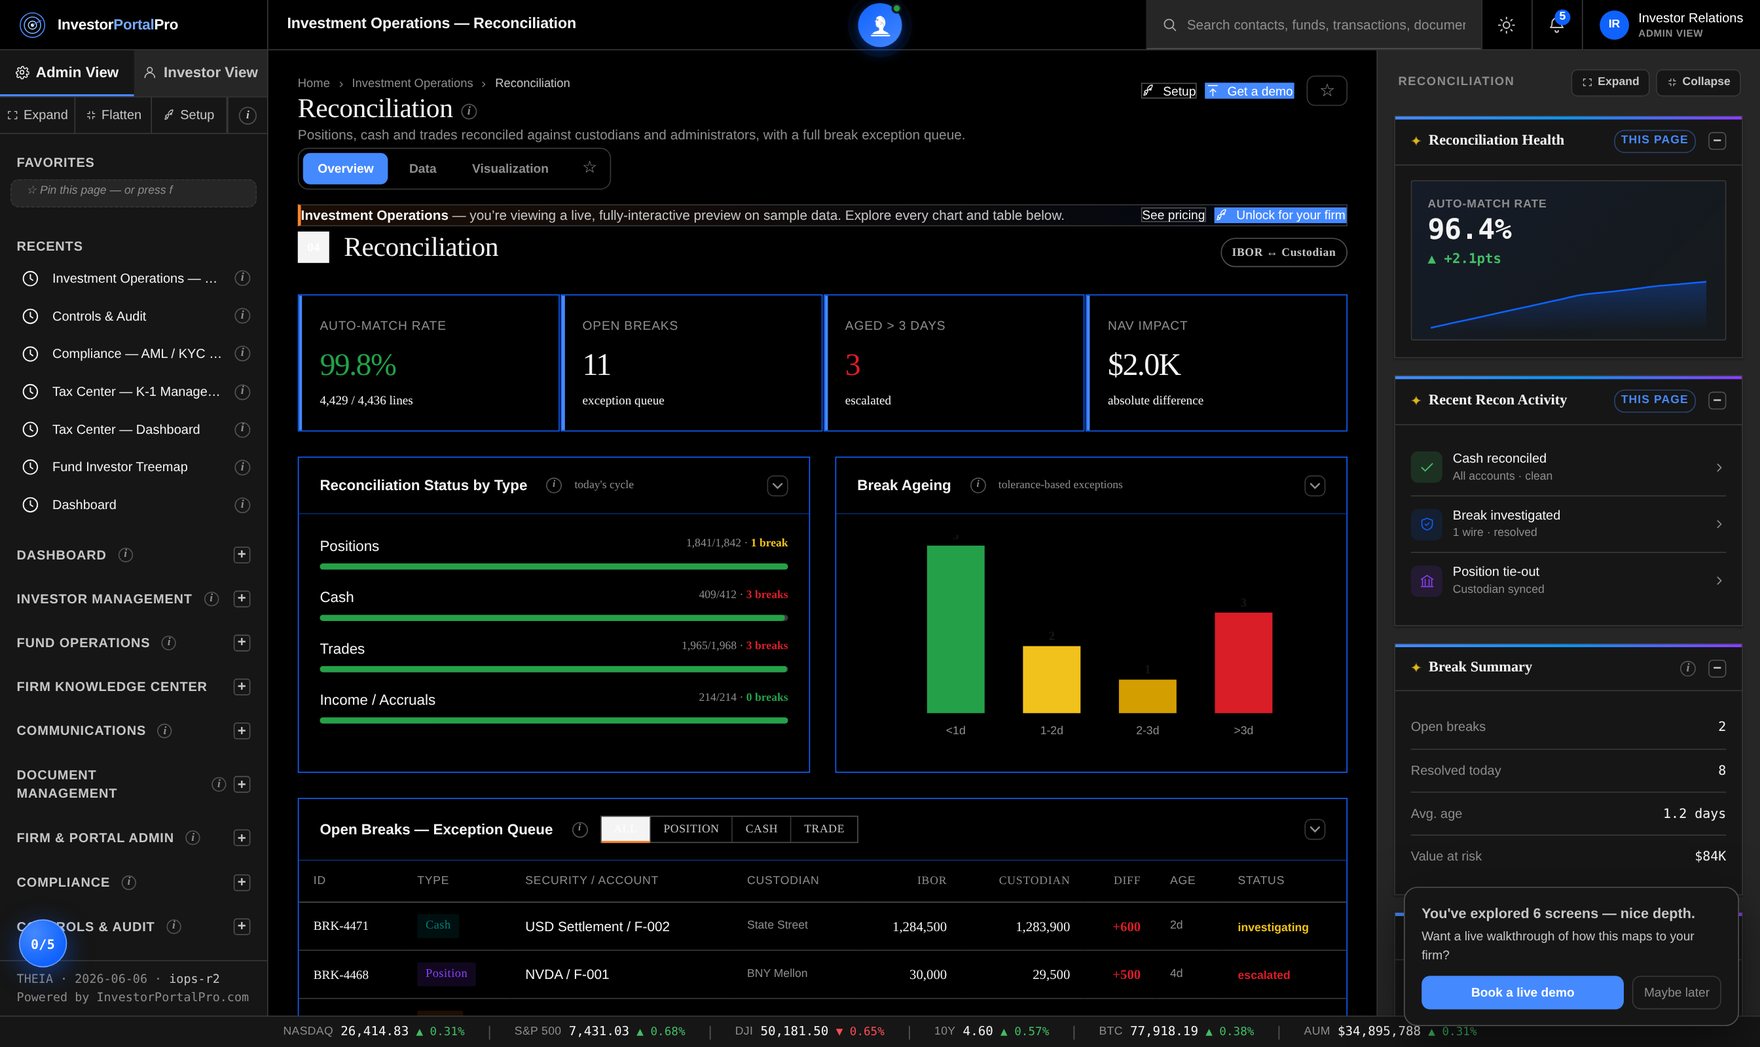Open Tax Center — K-1 Manage recent item
This screenshot has height=1047, width=1760.
[x=136, y=392]
